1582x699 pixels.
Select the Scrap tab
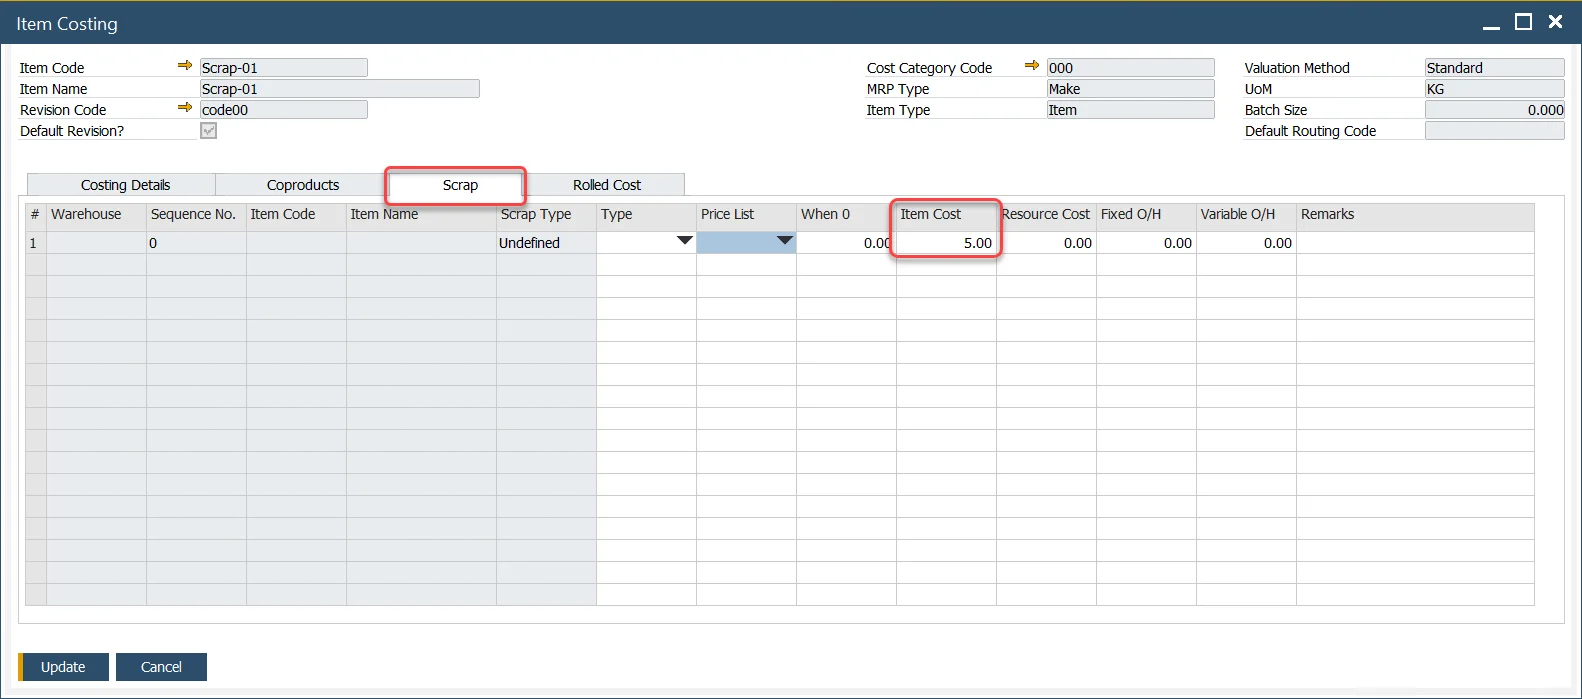click(x=460, y=185)
